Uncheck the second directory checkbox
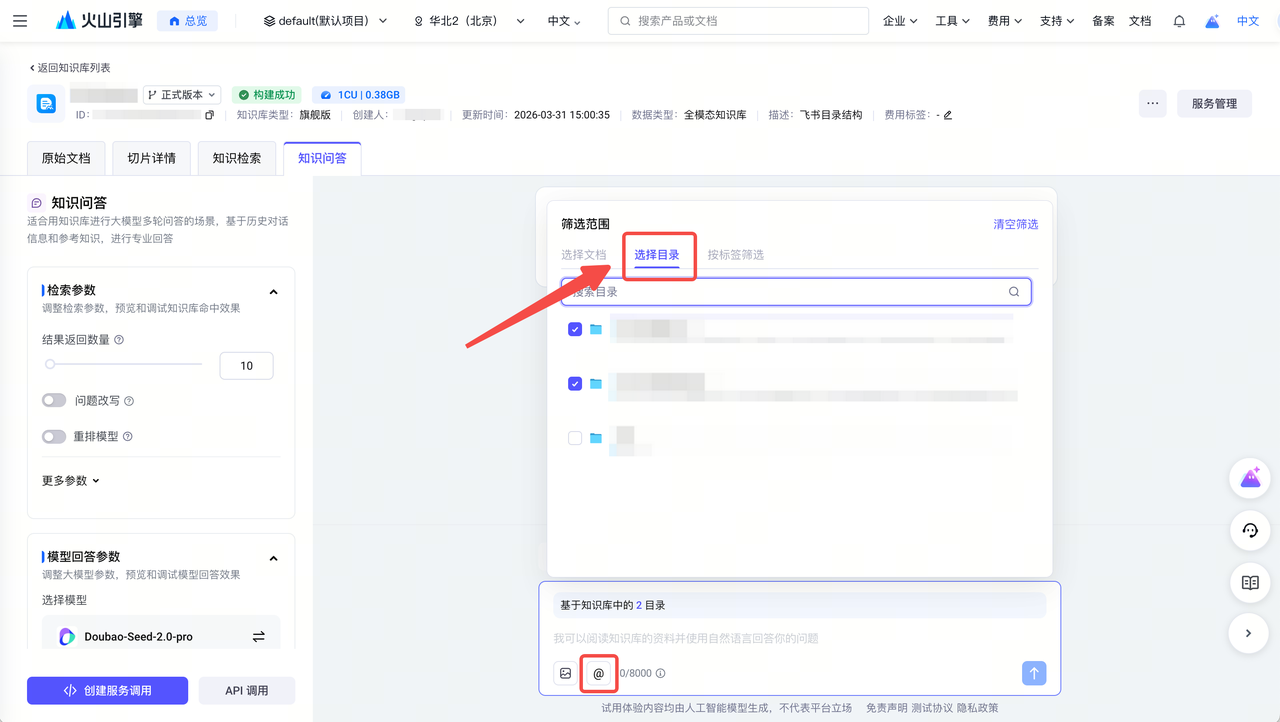The height and width of the screenshot is (722, 1280). (x=575, y=383)
